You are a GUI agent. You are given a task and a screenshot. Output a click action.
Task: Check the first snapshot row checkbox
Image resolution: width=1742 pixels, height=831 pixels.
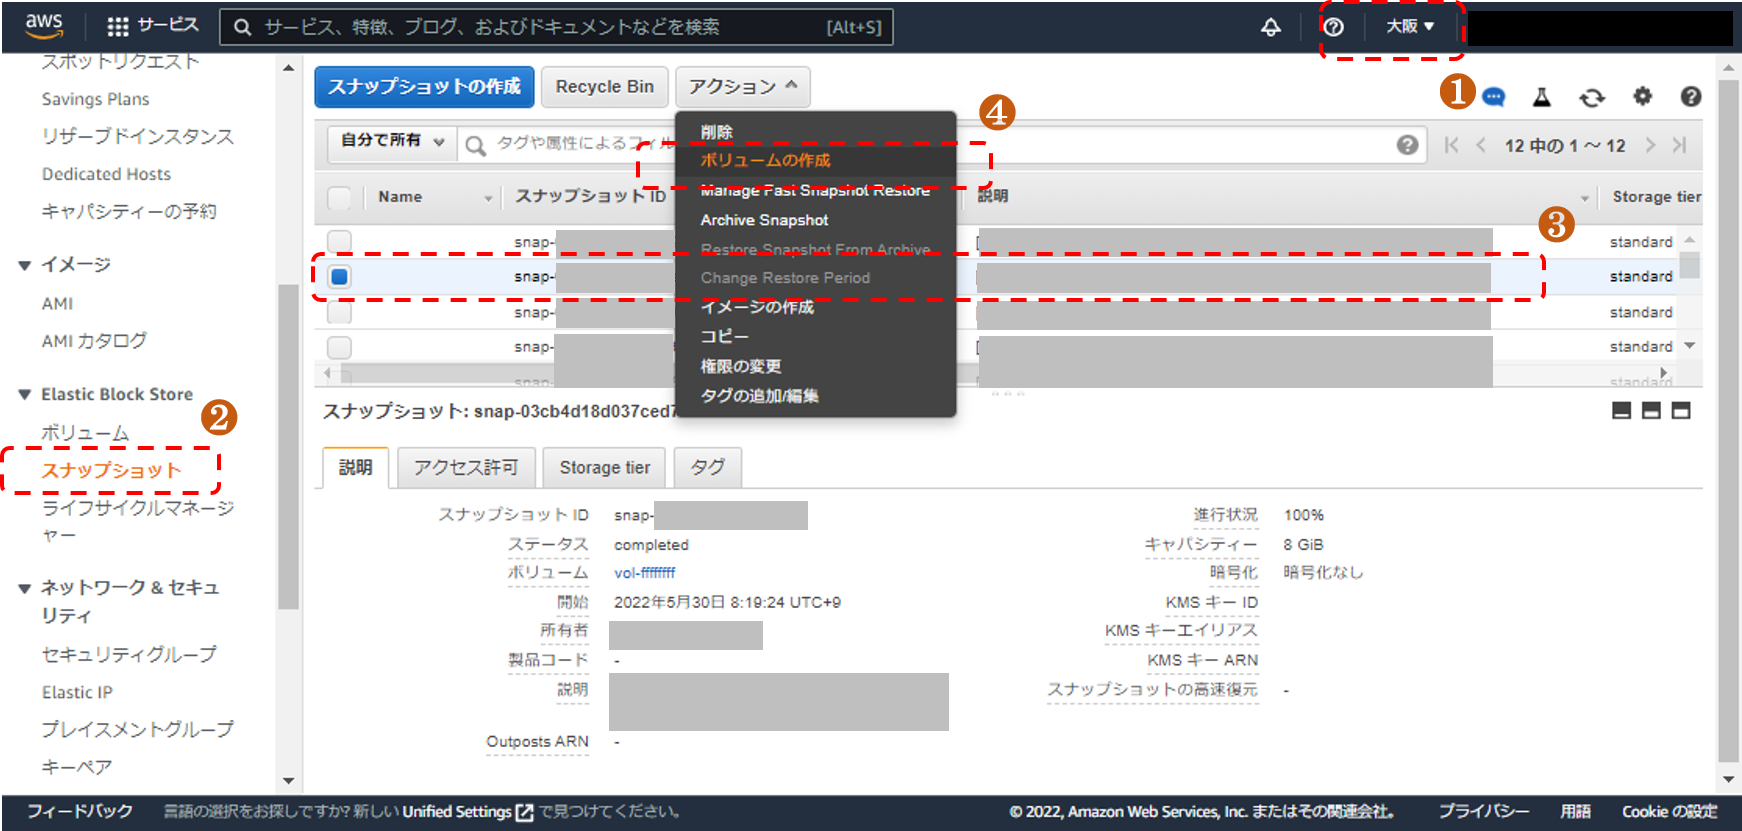[x=340, y=242]
